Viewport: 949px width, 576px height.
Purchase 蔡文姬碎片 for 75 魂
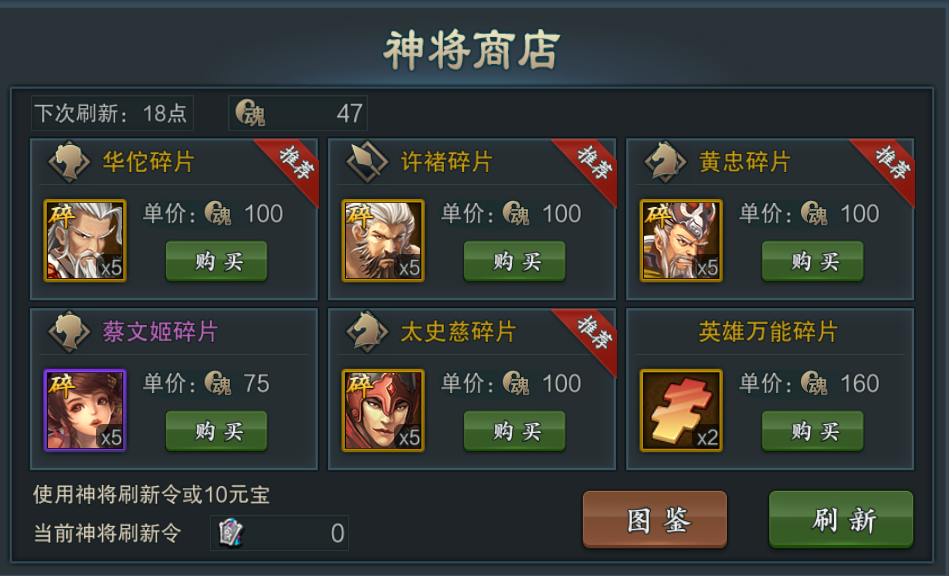[217, 431]
